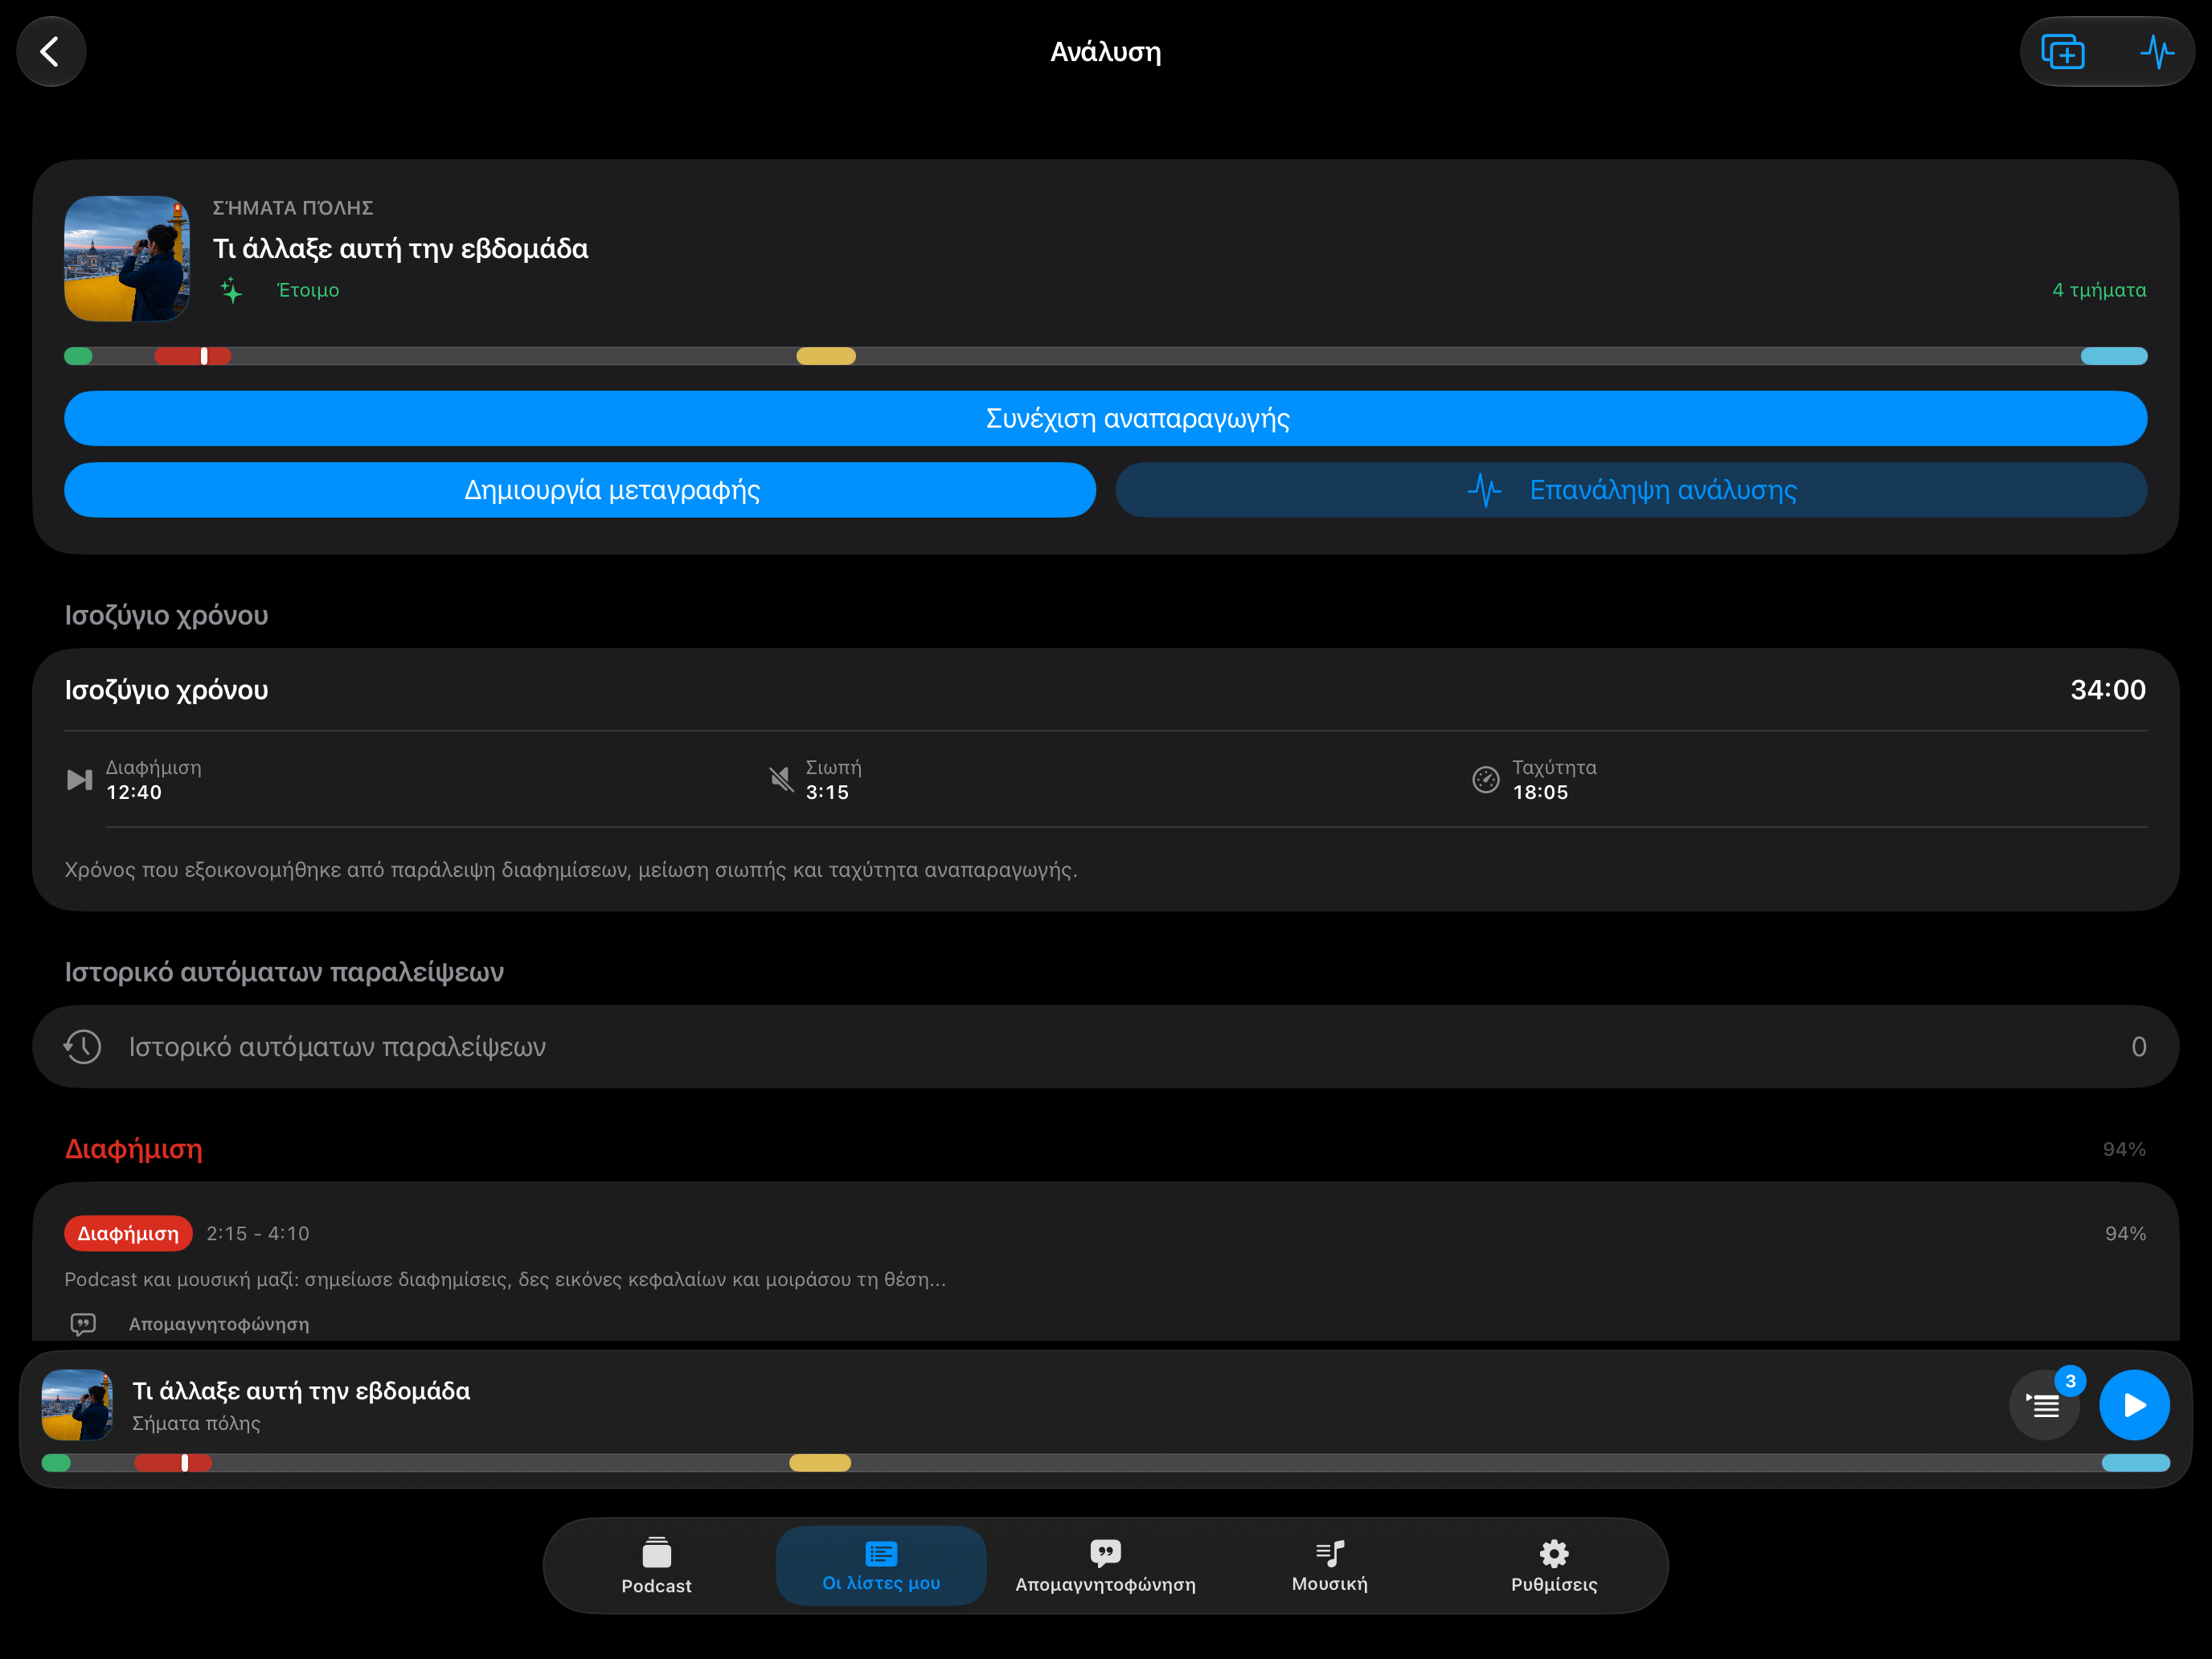Tap the 'Σήματα πόλης' subtitle in mini player
This screenshot has width=2212, height=1659.
click(x=196, y=1423)
